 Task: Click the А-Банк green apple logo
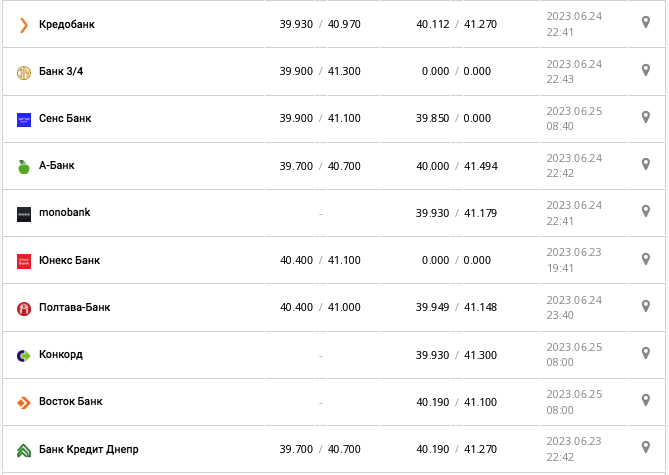click(x=24, y=167)
